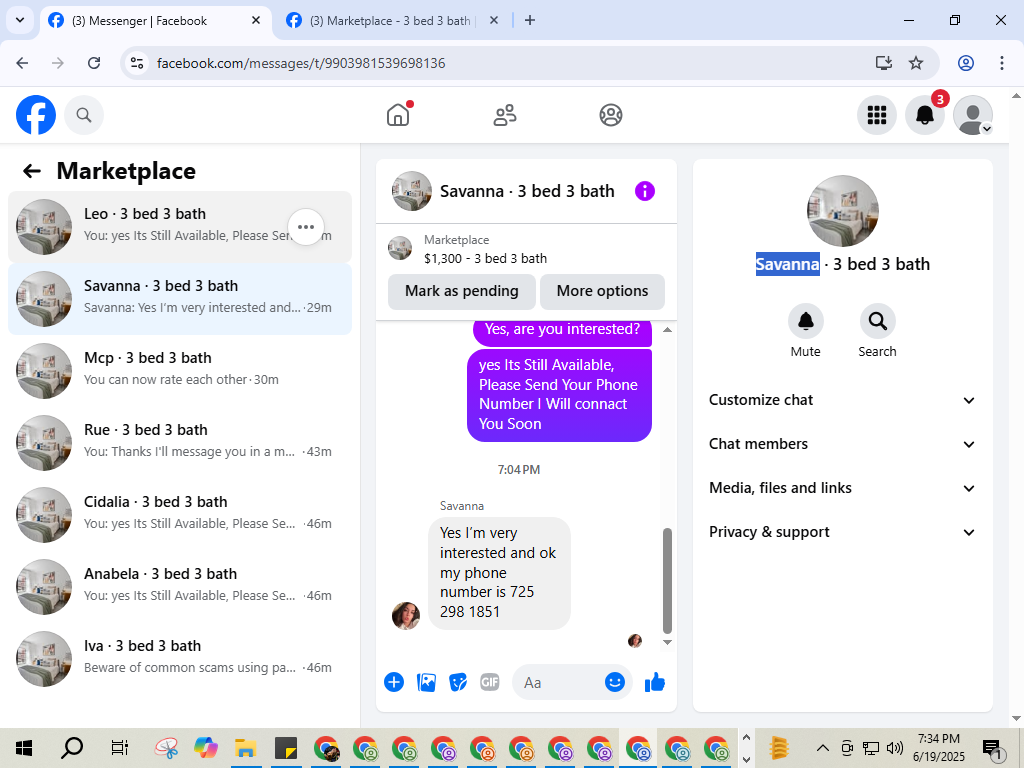Expand Media, files and links section
Viewport: 1024px width, 768px height.
coord(842,488)
